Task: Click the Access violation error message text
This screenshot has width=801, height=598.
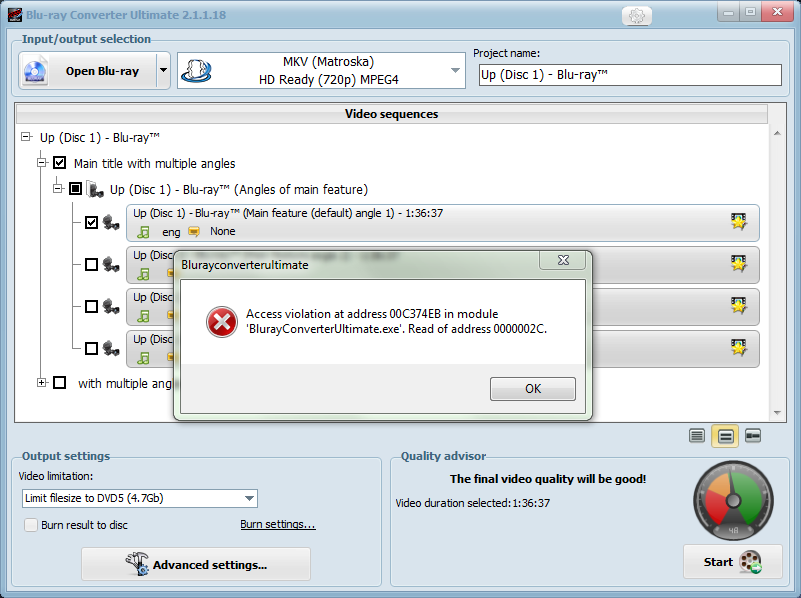Action: click(x=396, y=321)
